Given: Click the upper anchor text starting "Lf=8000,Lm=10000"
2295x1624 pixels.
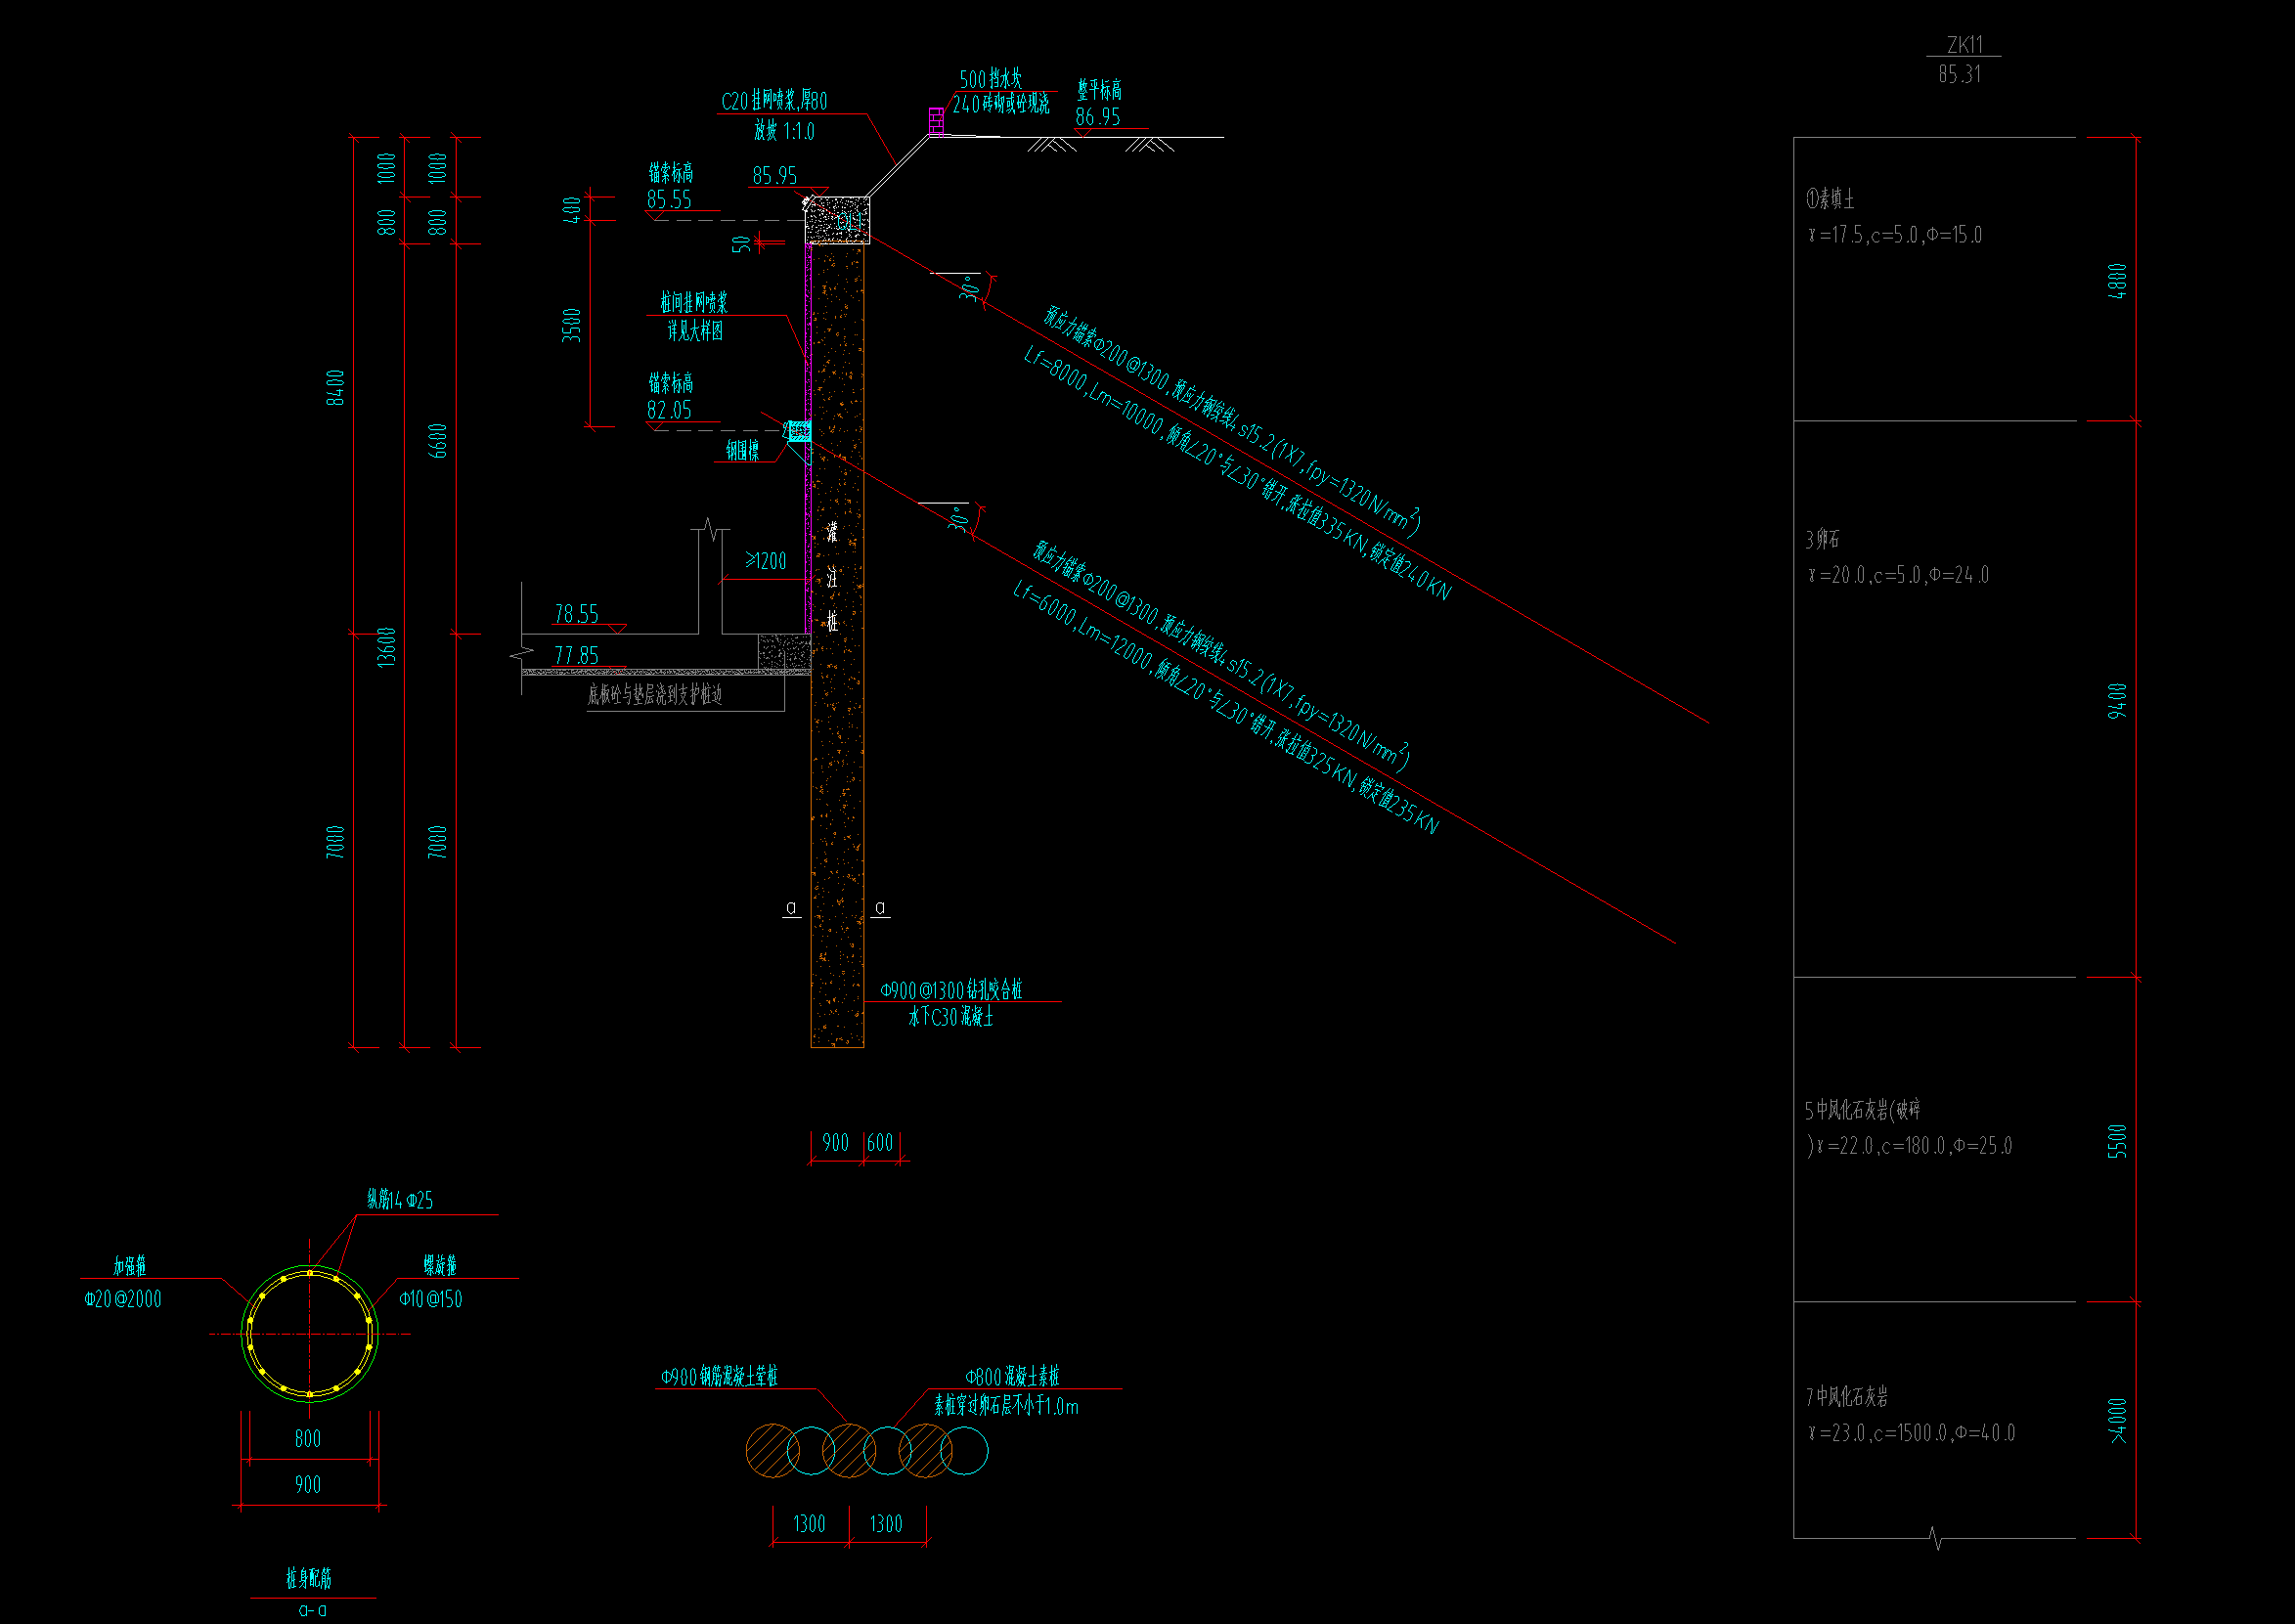Looking at the screenshot, I should pyautogui.click(x=1238, y=473).
